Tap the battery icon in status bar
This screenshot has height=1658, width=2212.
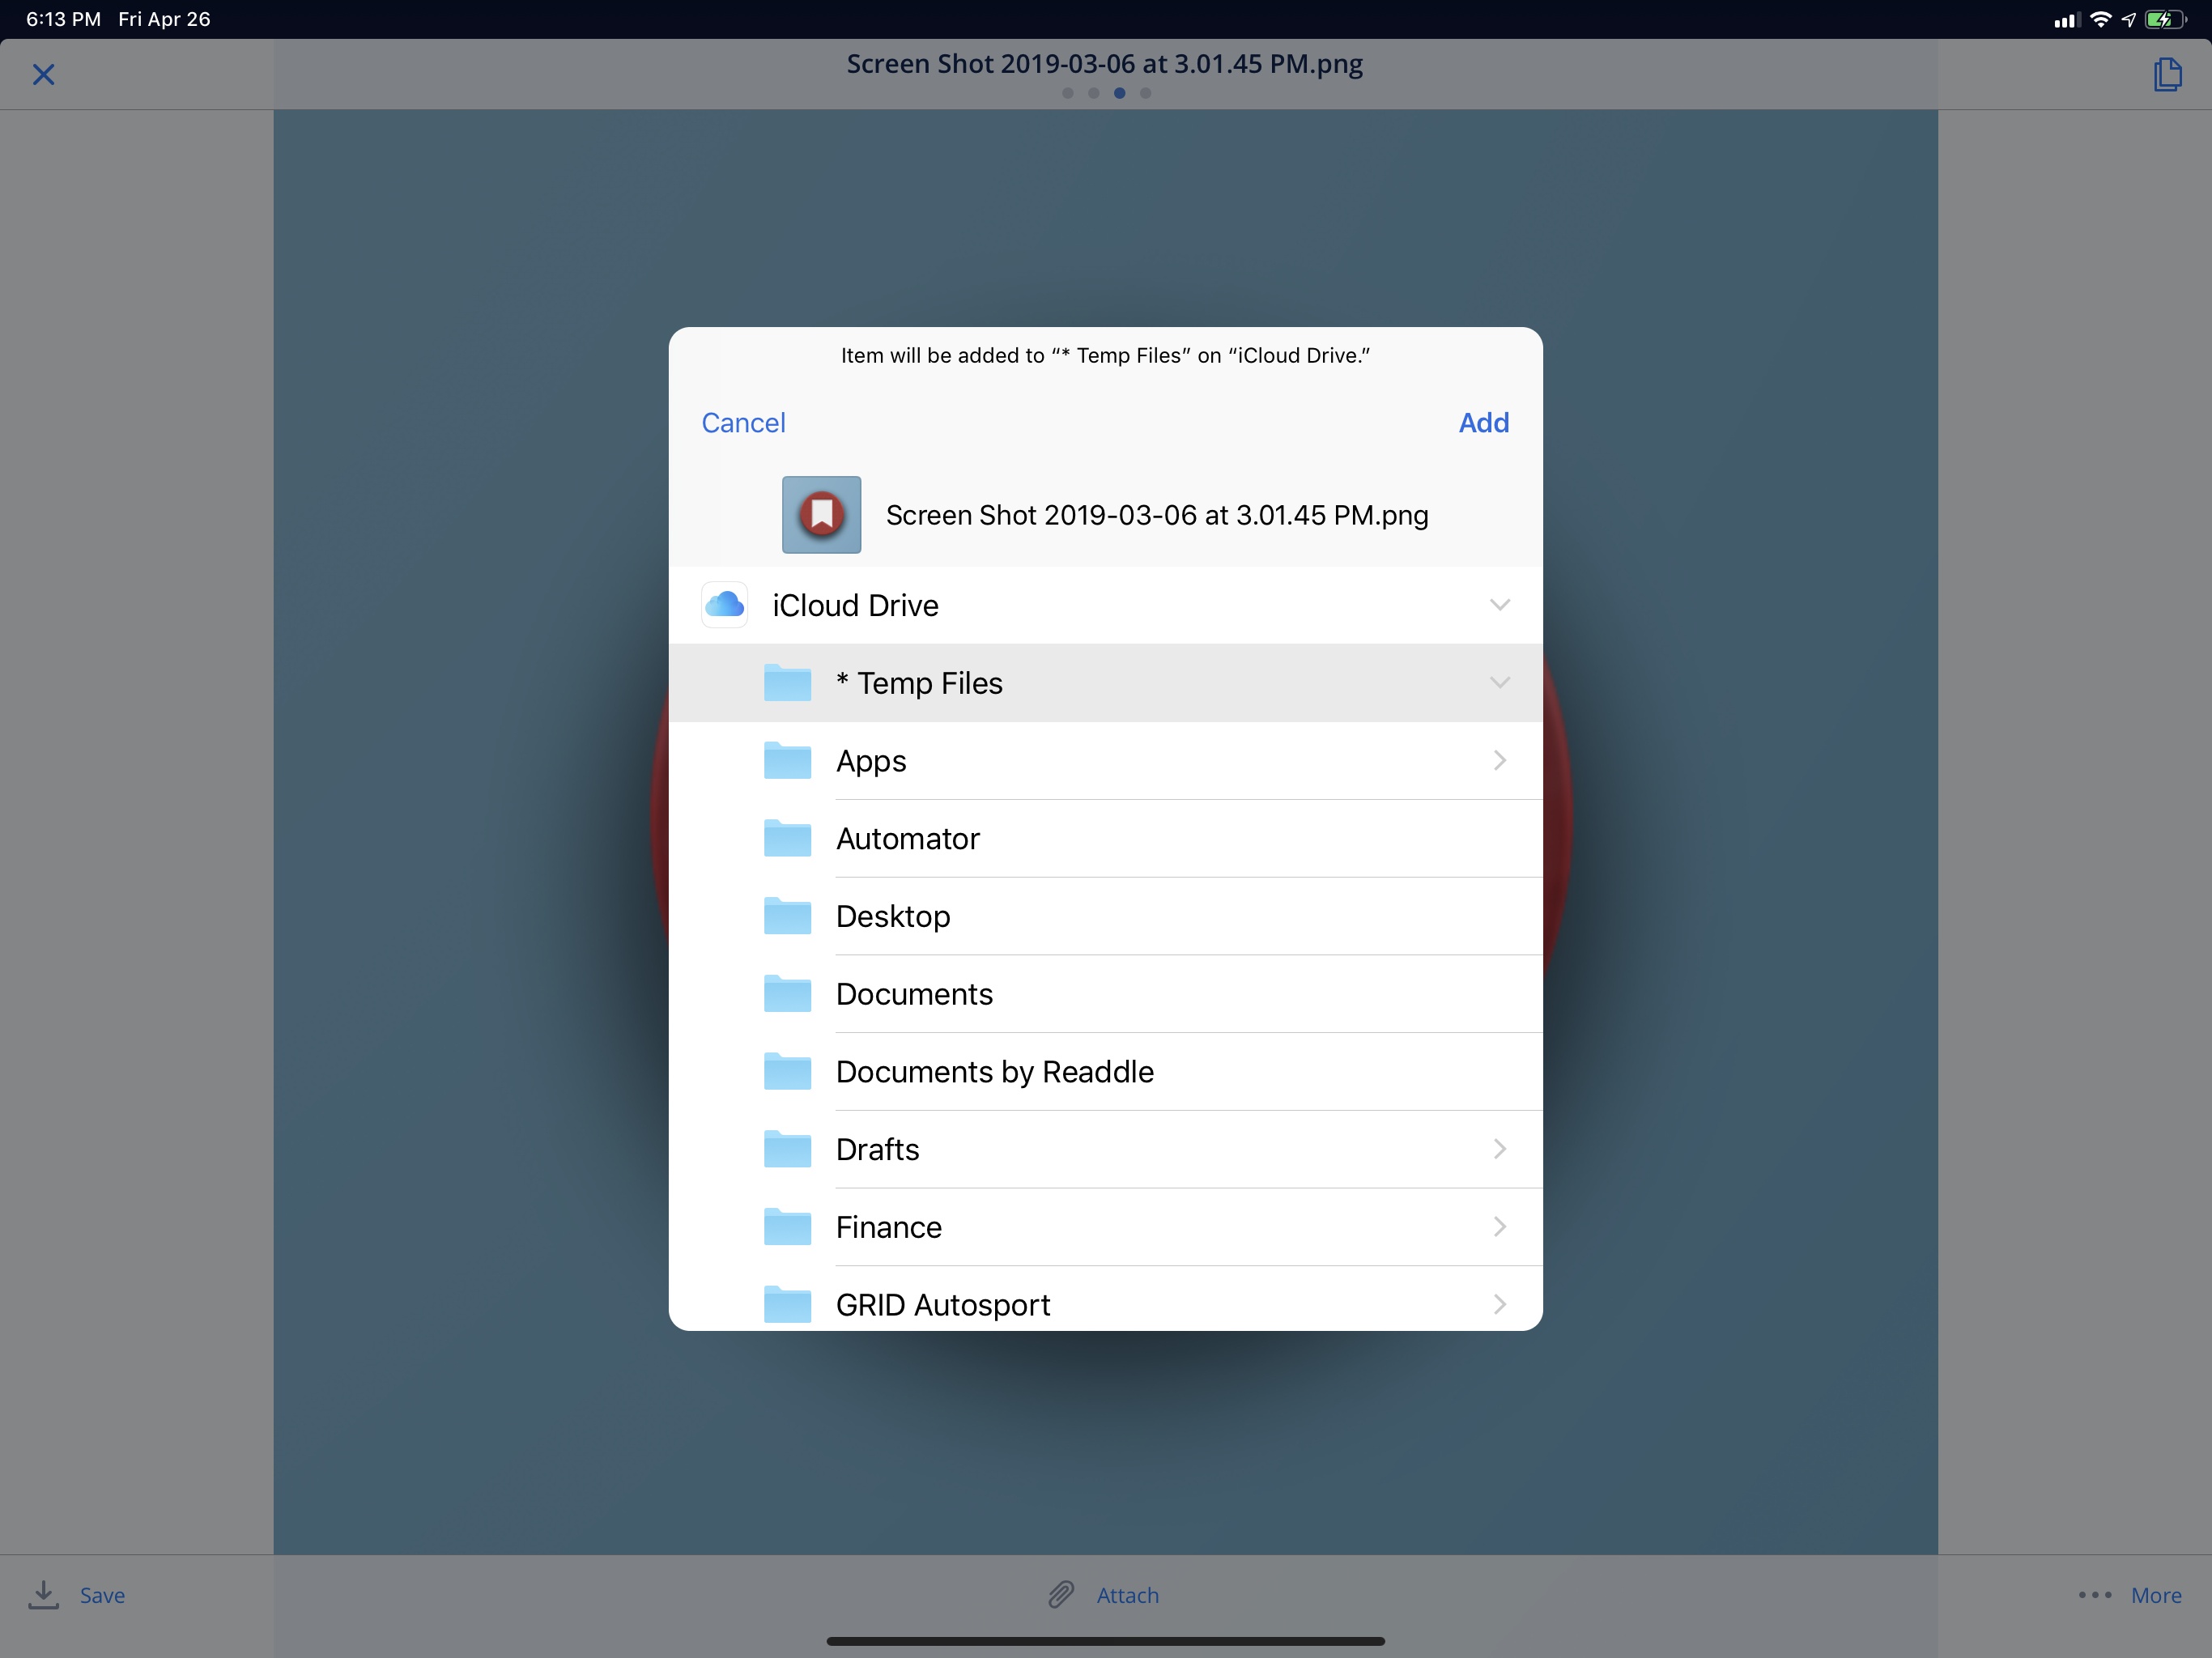click(x=2165, y=19)
